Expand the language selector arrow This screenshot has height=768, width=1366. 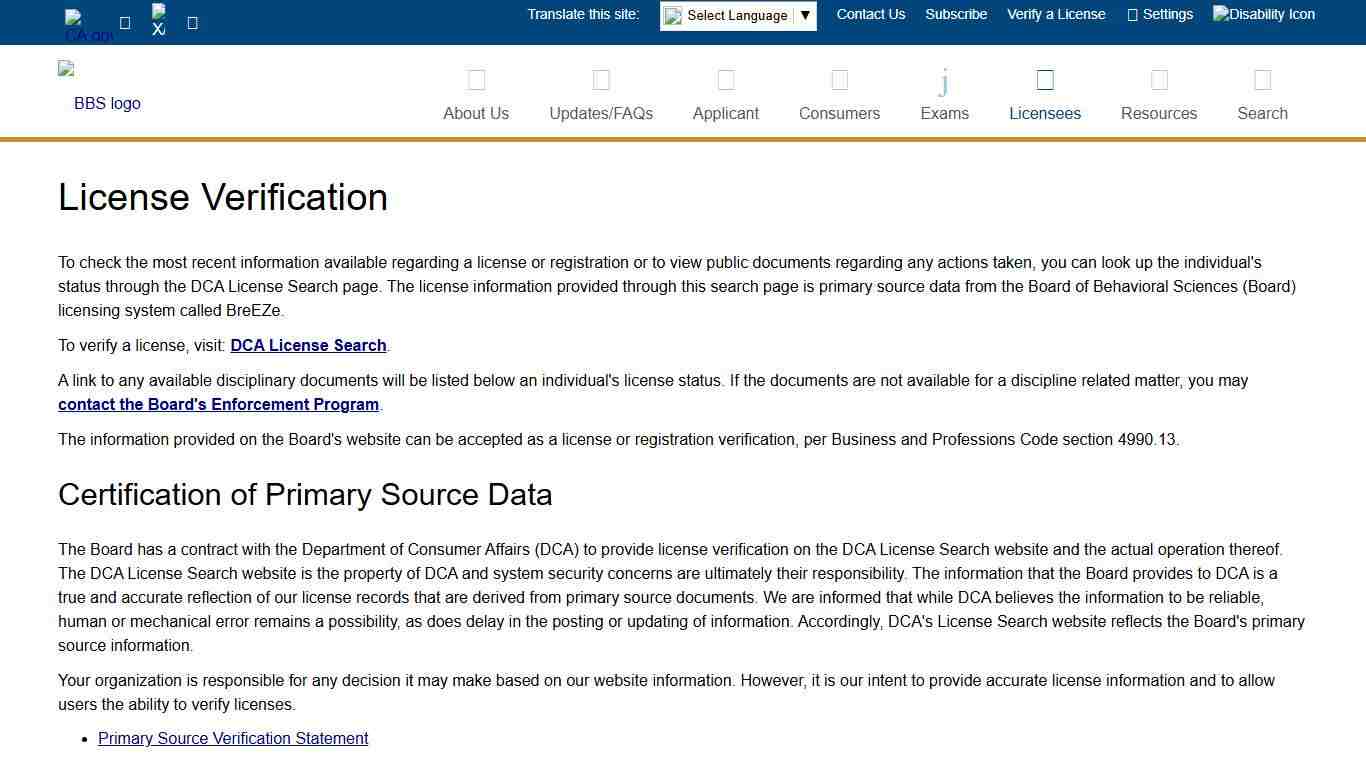pos(805,15)
